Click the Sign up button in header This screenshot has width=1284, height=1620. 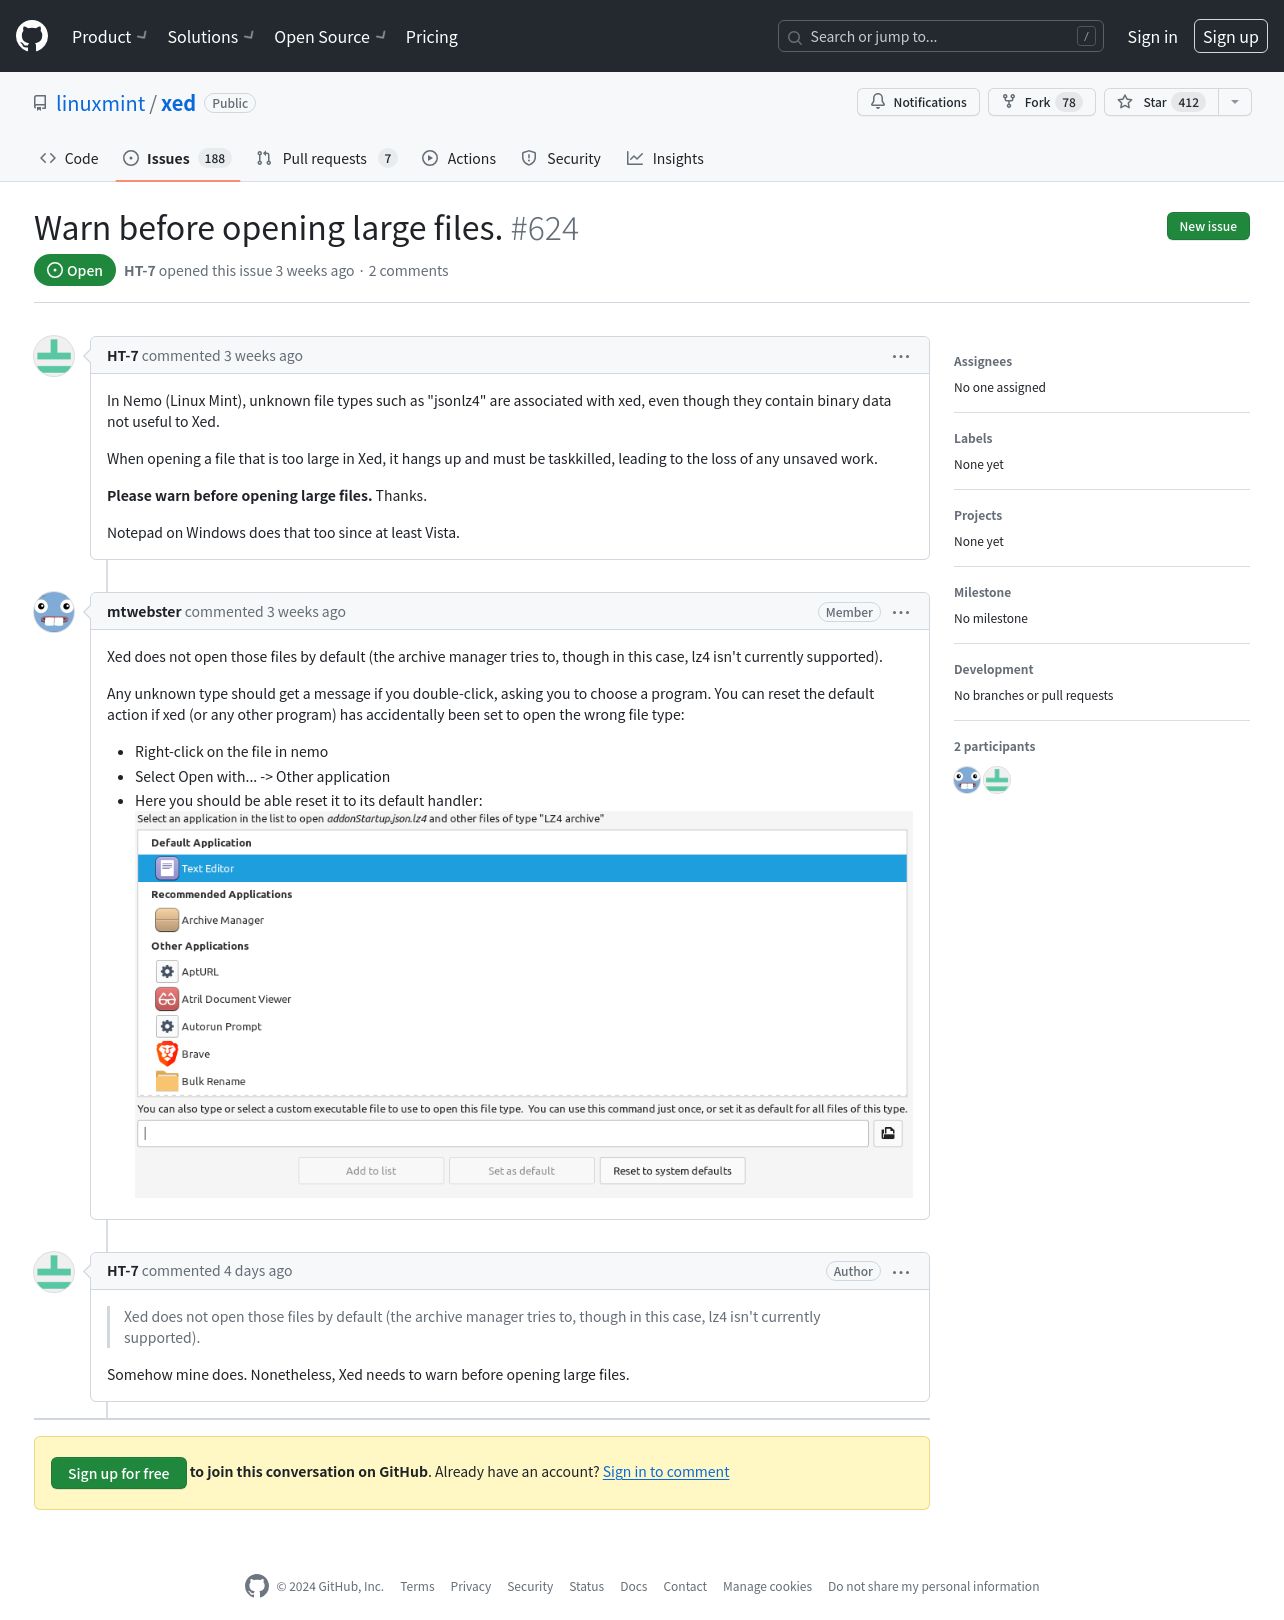(1230, 36)
